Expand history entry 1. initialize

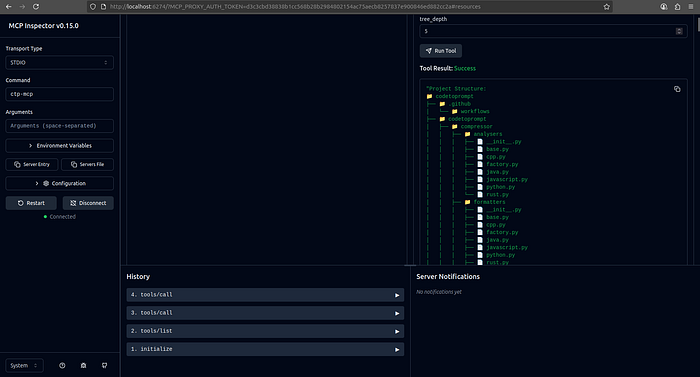265,349
